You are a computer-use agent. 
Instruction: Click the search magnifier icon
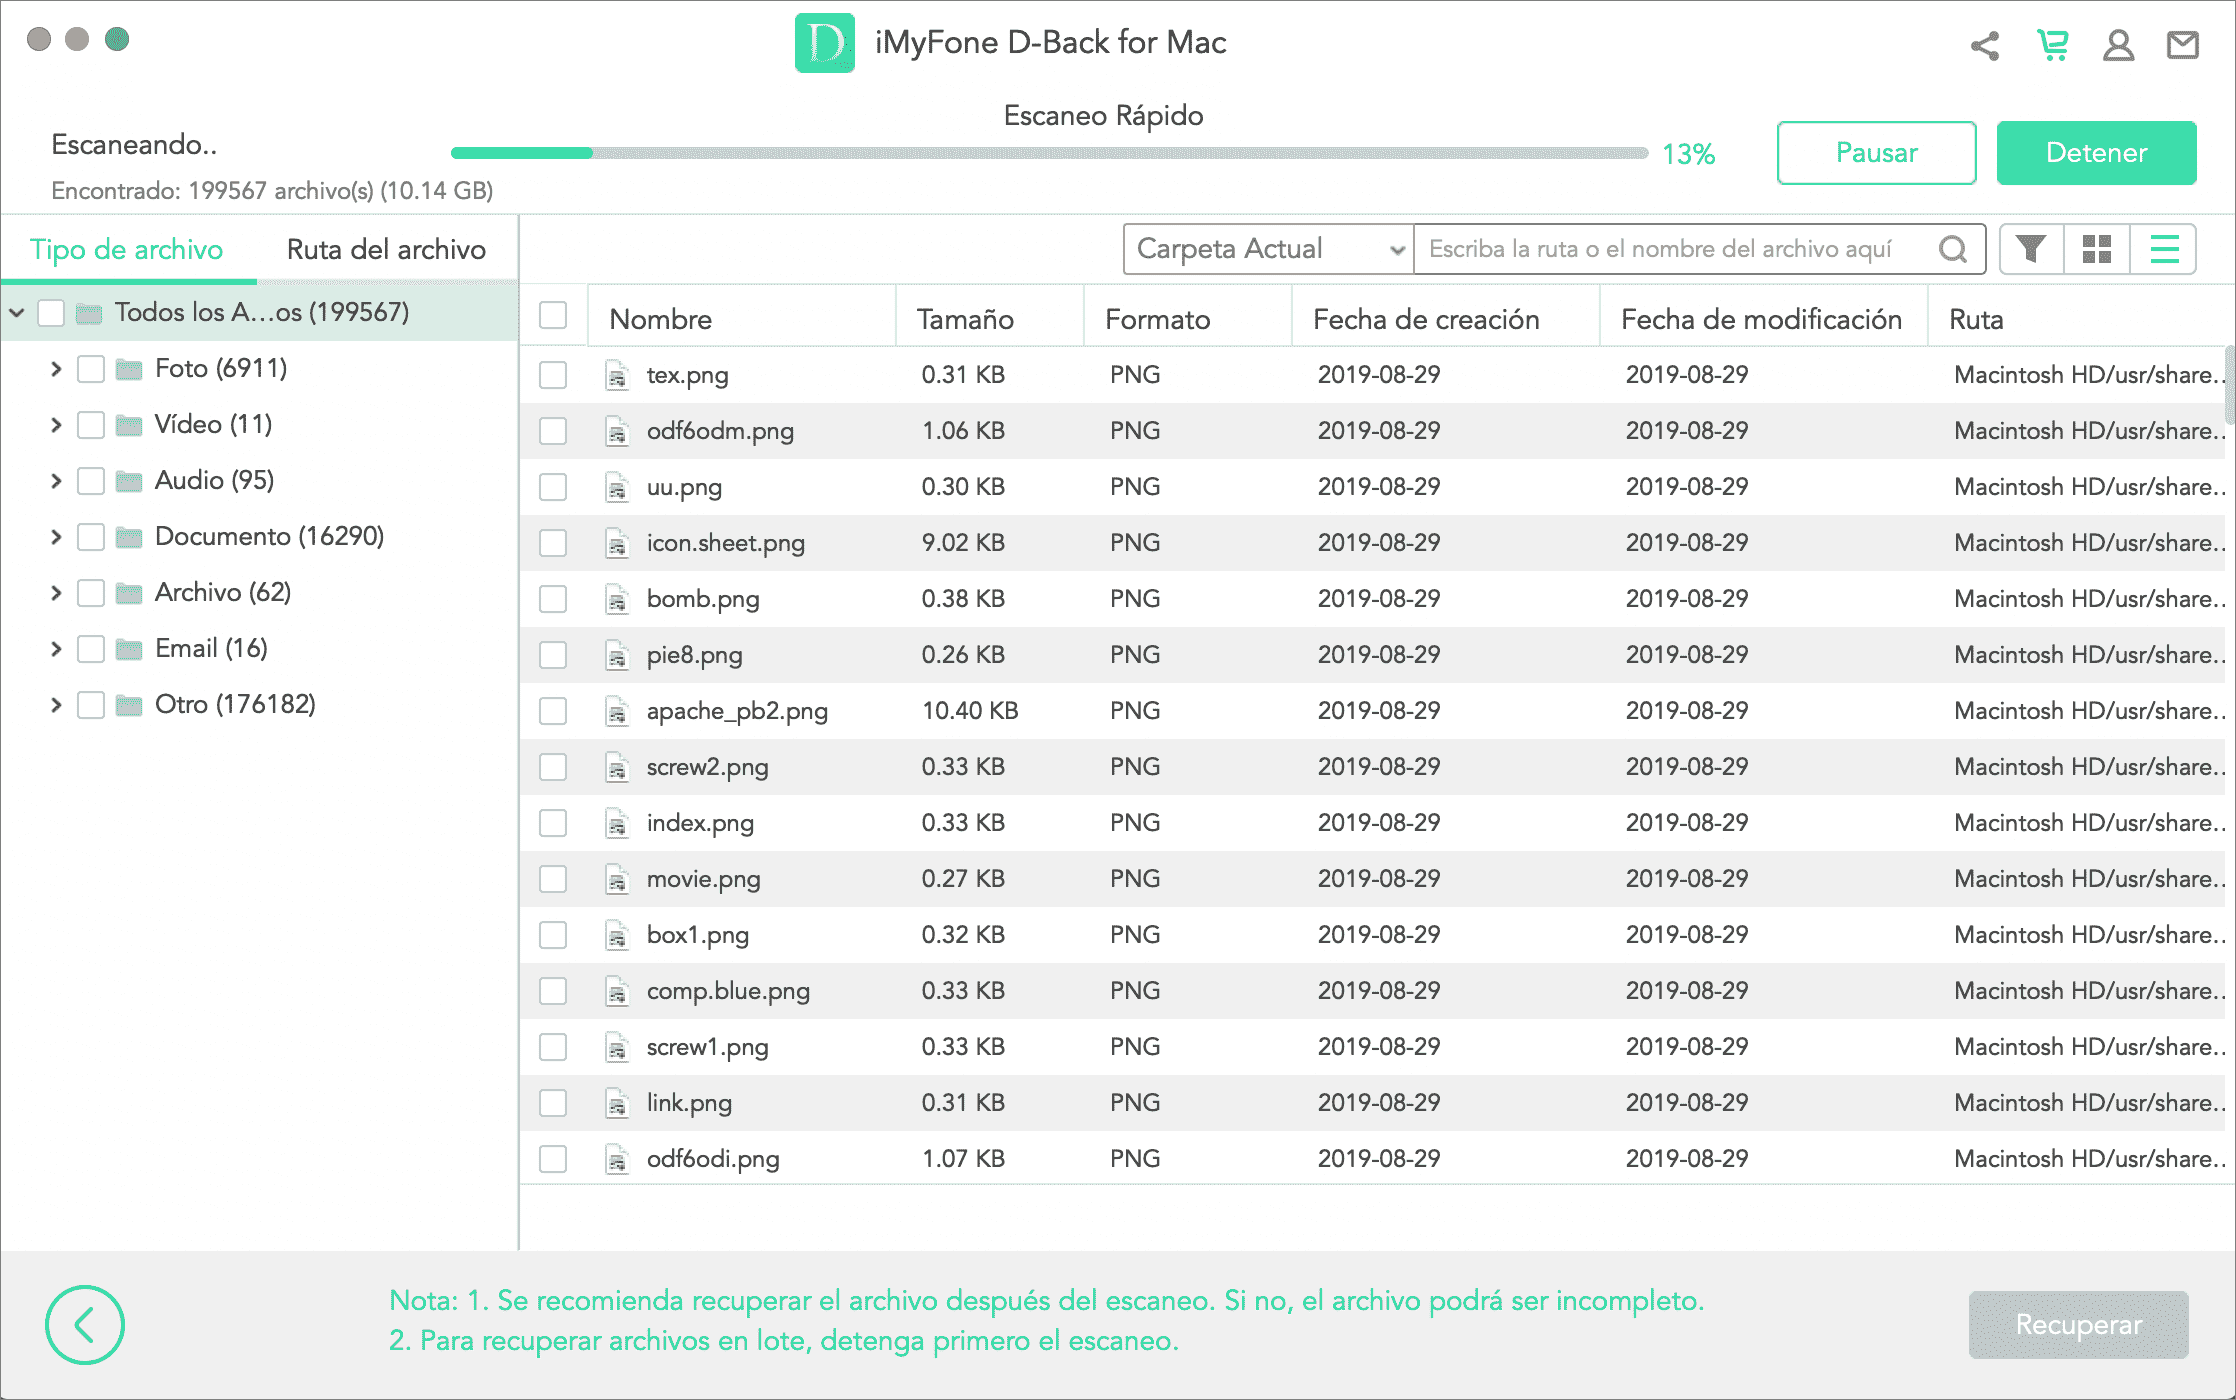(x=1953, y=249)
